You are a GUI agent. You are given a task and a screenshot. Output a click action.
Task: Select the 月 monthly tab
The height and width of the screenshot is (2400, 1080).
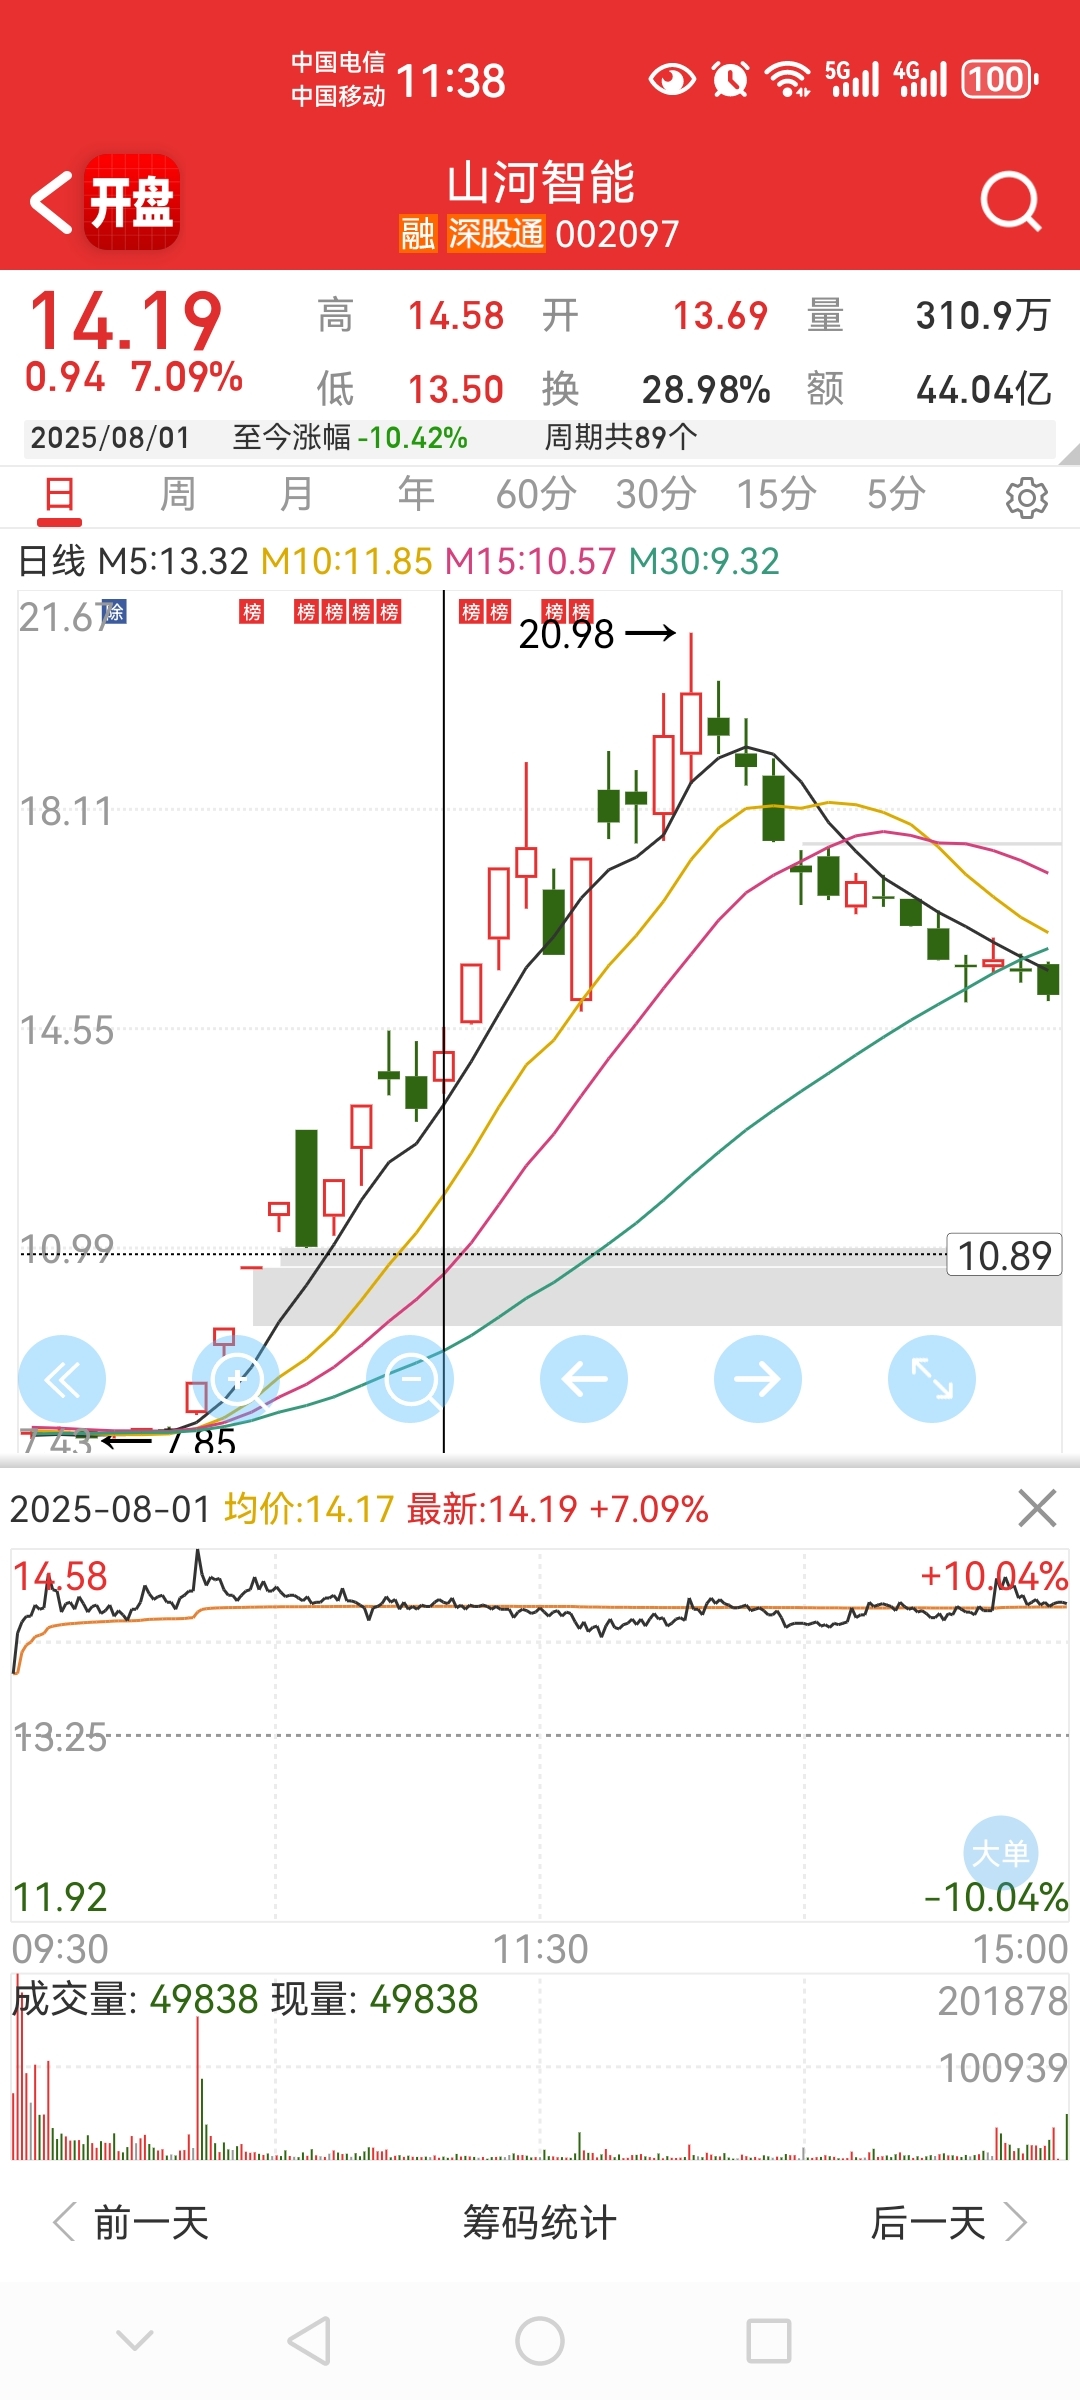pos(297,494)
